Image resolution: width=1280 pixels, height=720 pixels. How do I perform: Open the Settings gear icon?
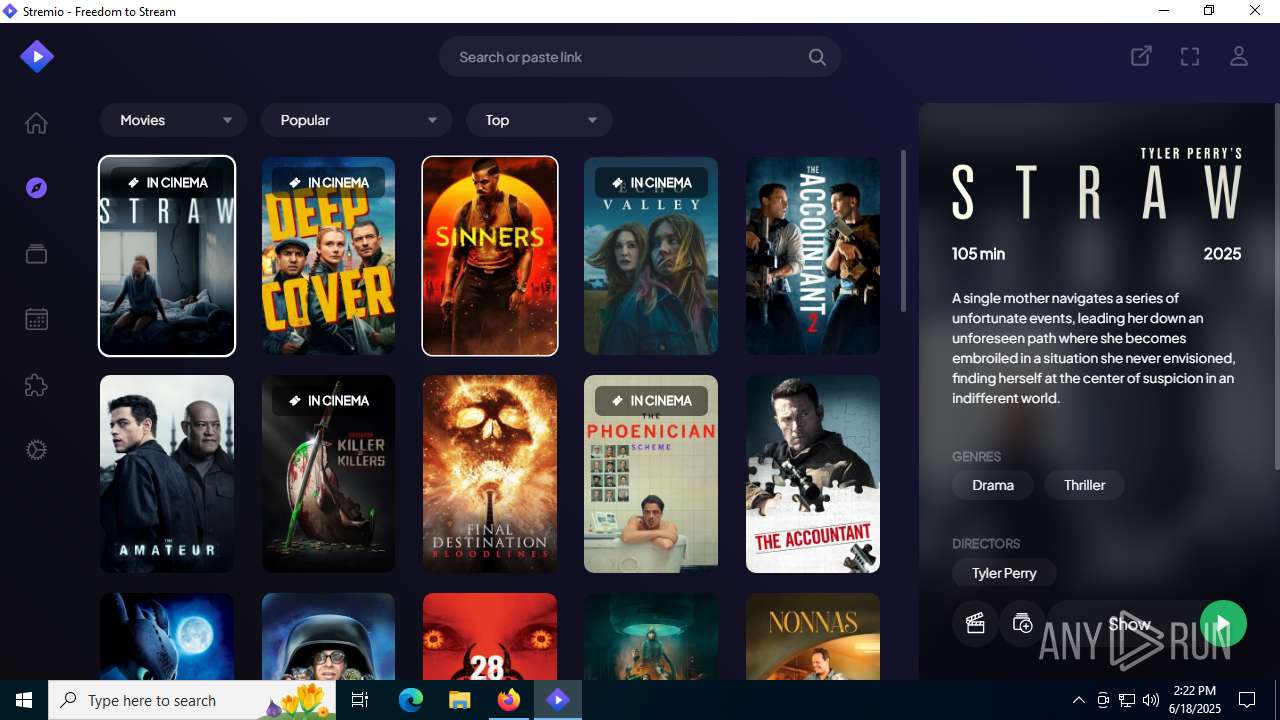click(36, 450)
